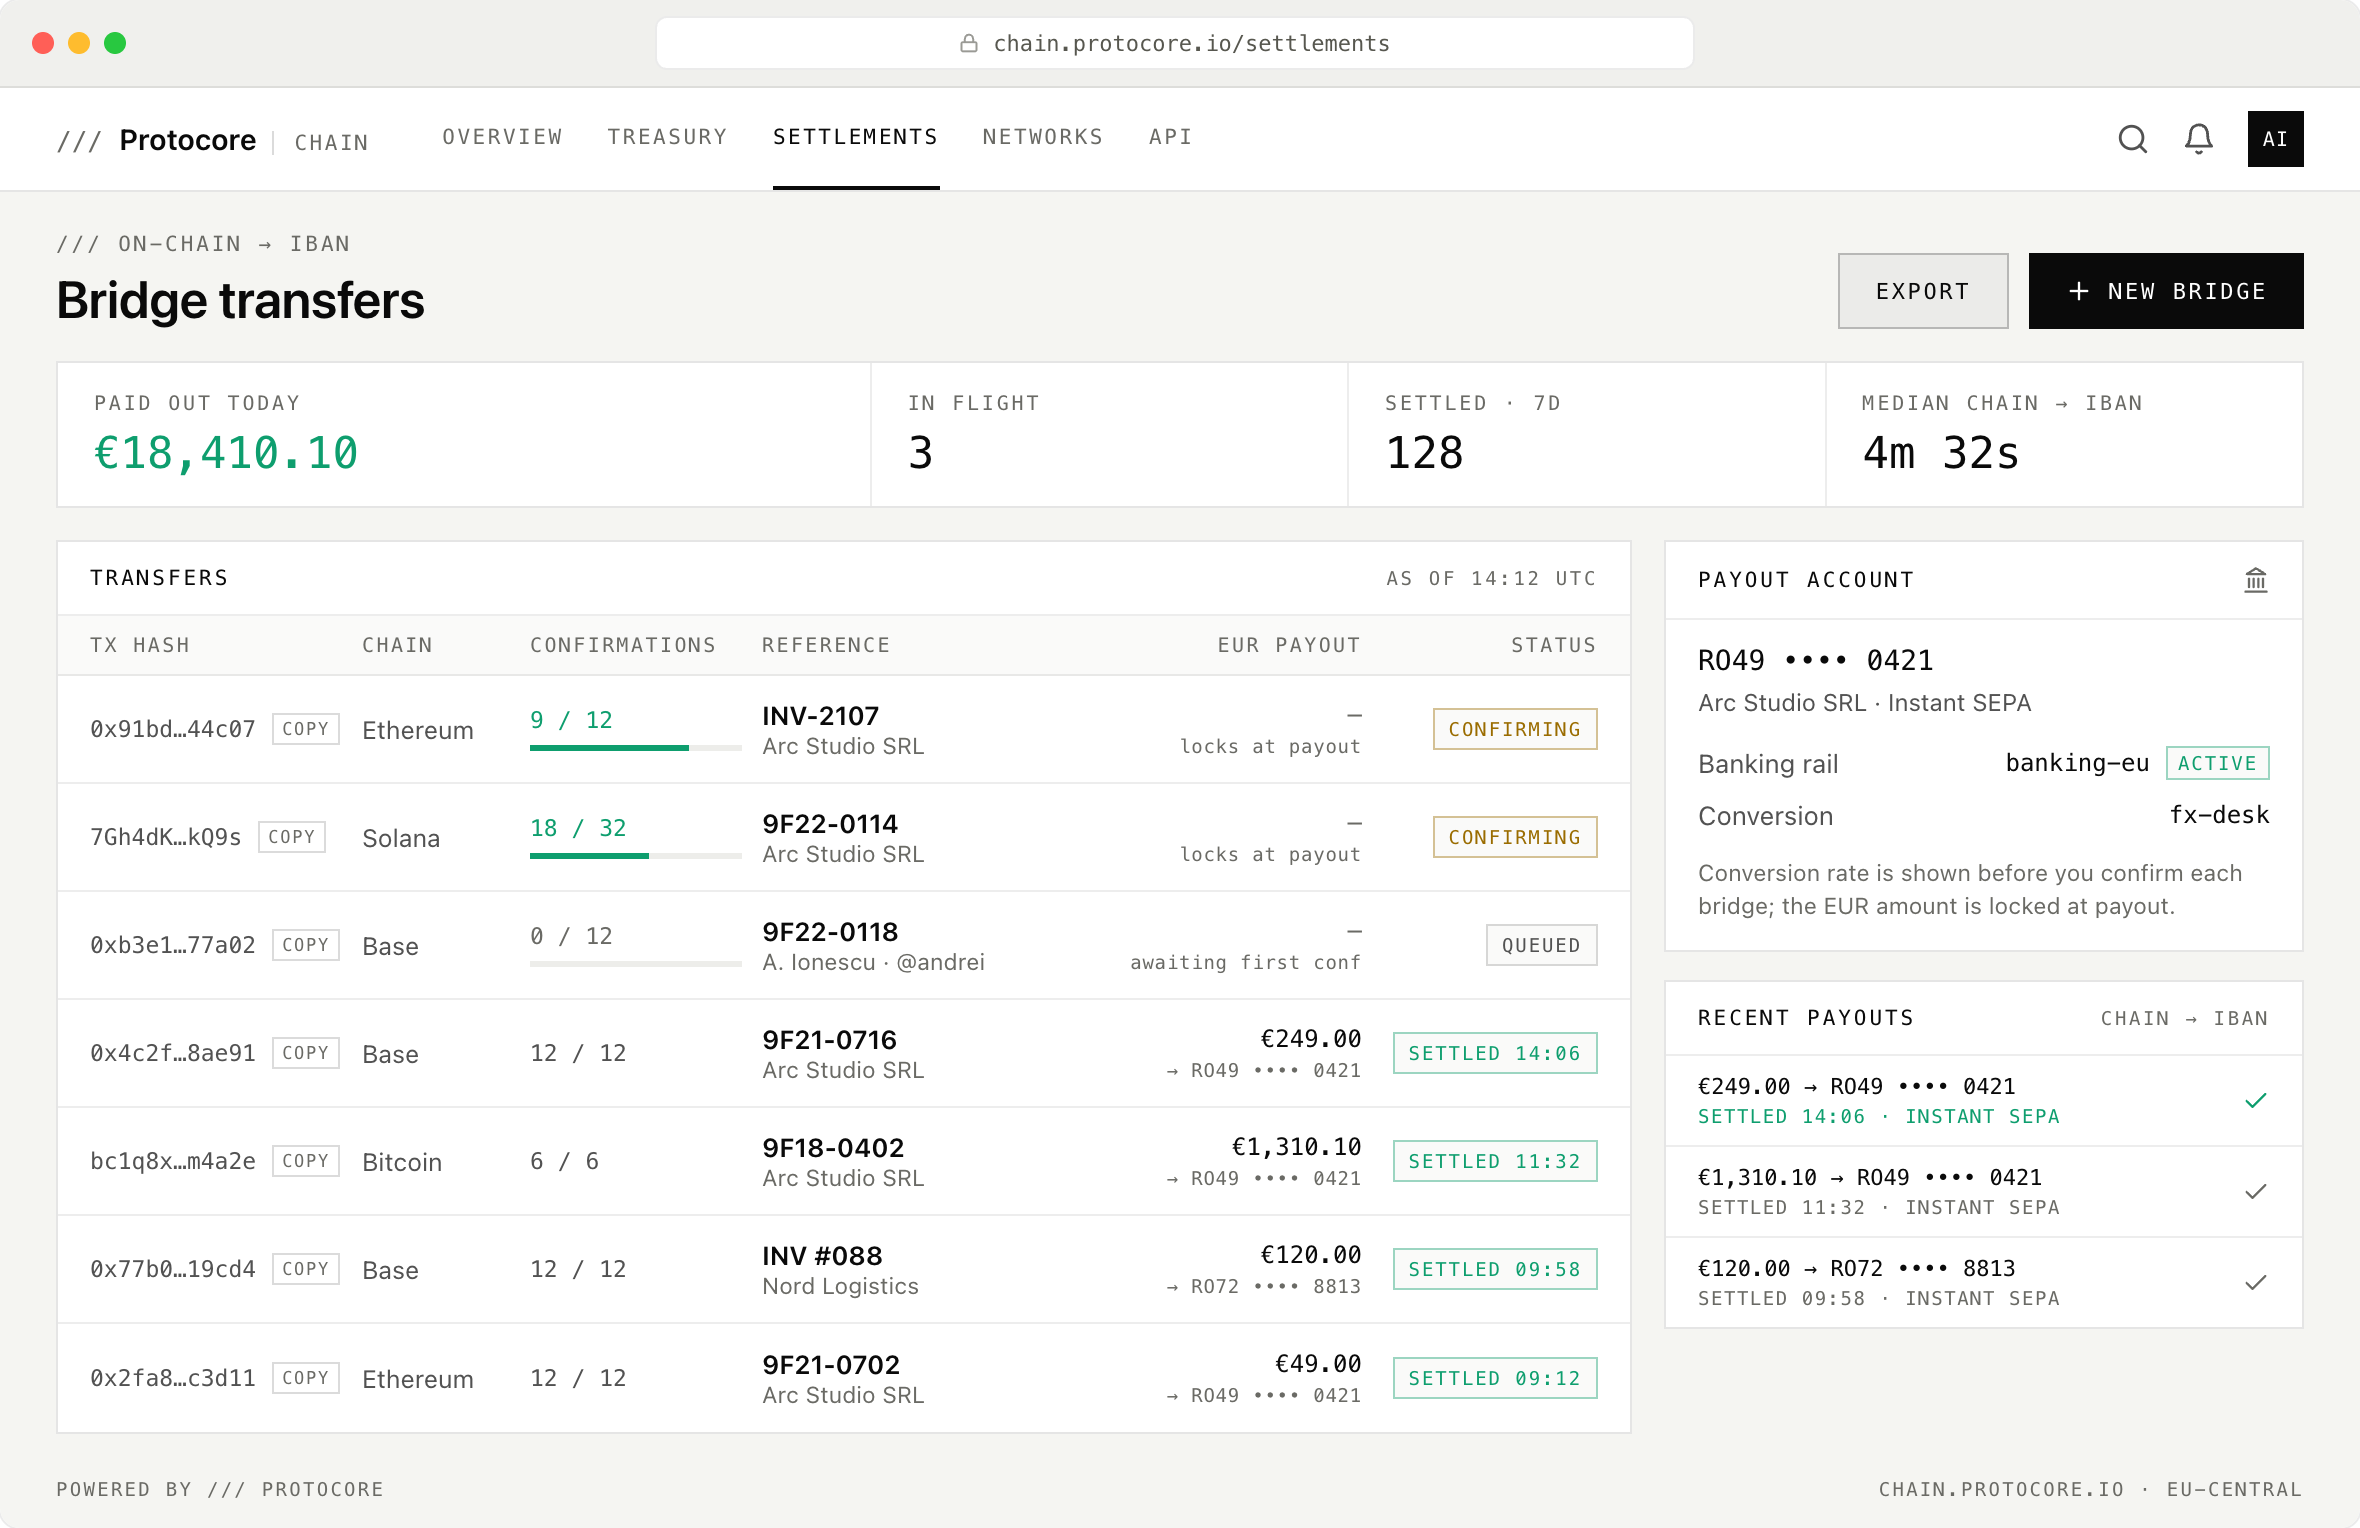Click AS OF 14:12 UTC timestamp
The image size is (2360, 1528).
(x=1491, y=578)
